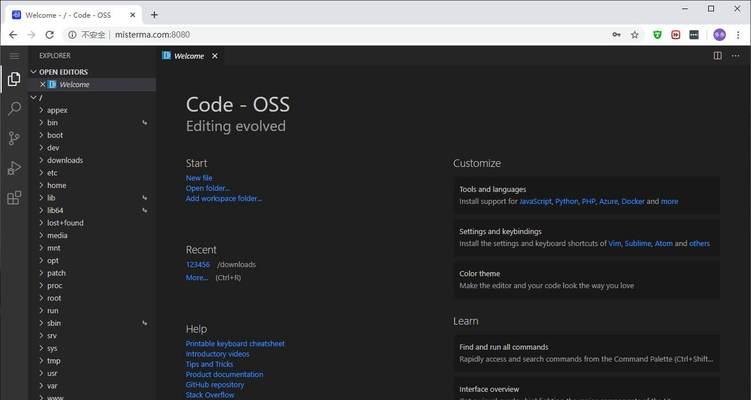Click the symlink icon beside bin
751x400 pixels.
(145, 123)
